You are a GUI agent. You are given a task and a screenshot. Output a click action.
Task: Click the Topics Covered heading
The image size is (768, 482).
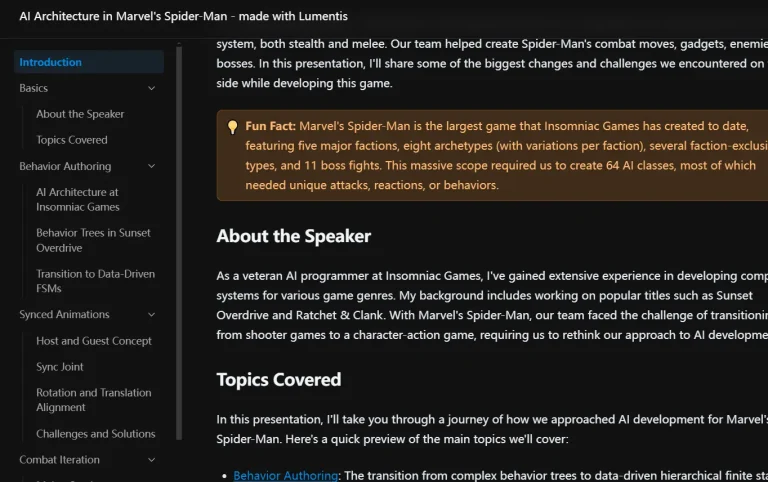[279, 379]
